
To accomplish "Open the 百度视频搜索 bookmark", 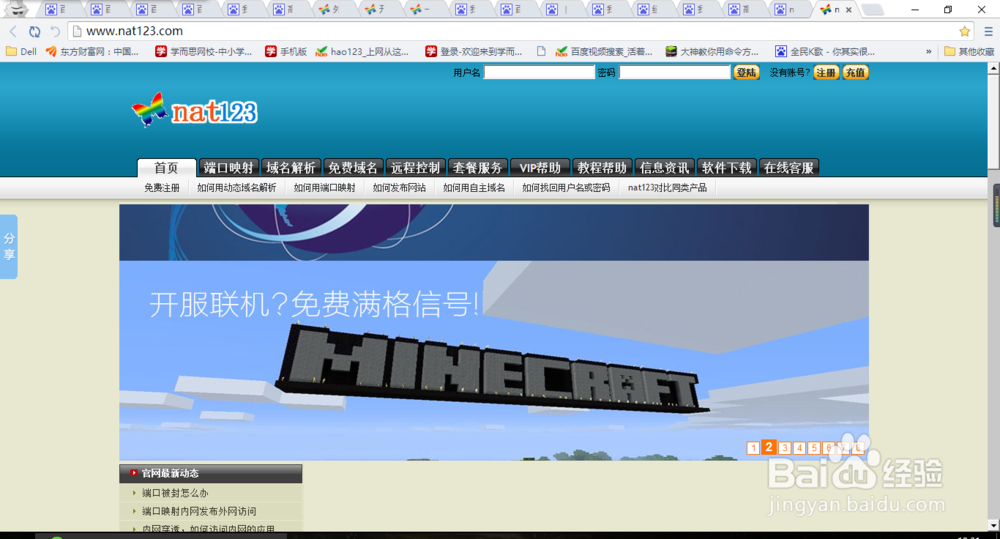I will tap(603, 52).
